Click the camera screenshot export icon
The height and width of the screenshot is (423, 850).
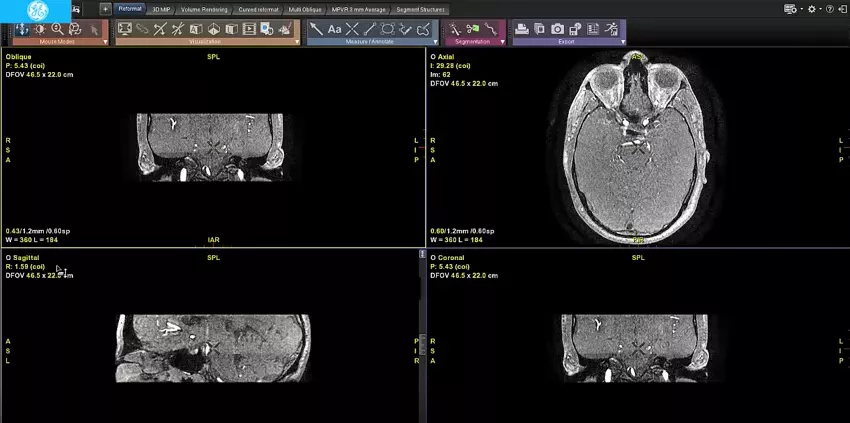coord(557,29)
